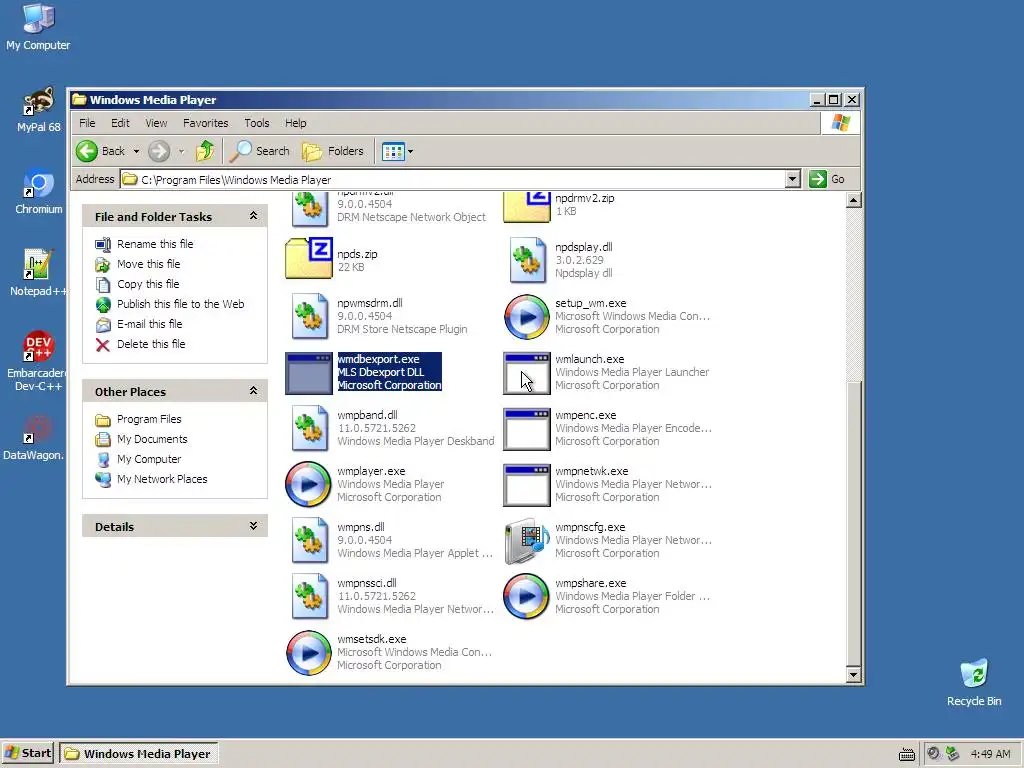
Task: Collapse the Other Places panel
Action: pyautogui.click(x=253, y=391)
